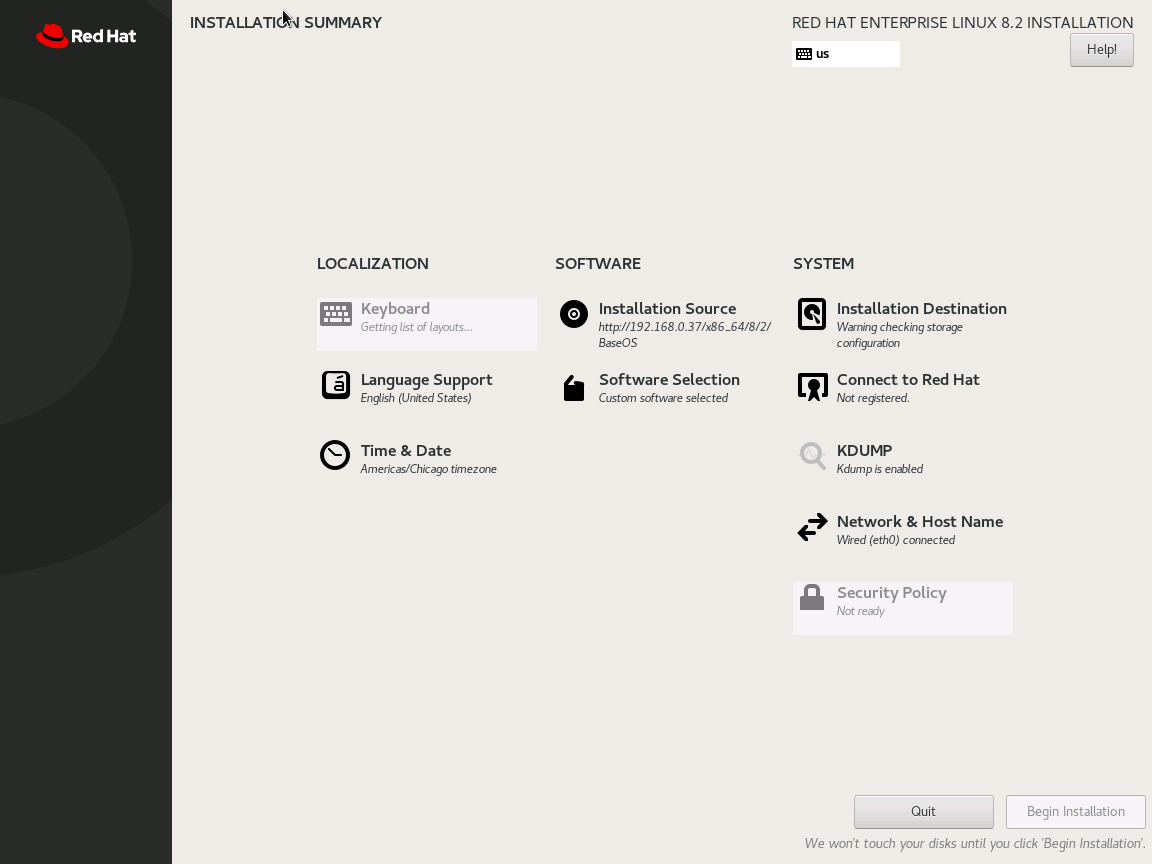Click 'Getting list of layouts...' status text
This screenshot has width=1152, height=864.
click(x=417, y=327)
